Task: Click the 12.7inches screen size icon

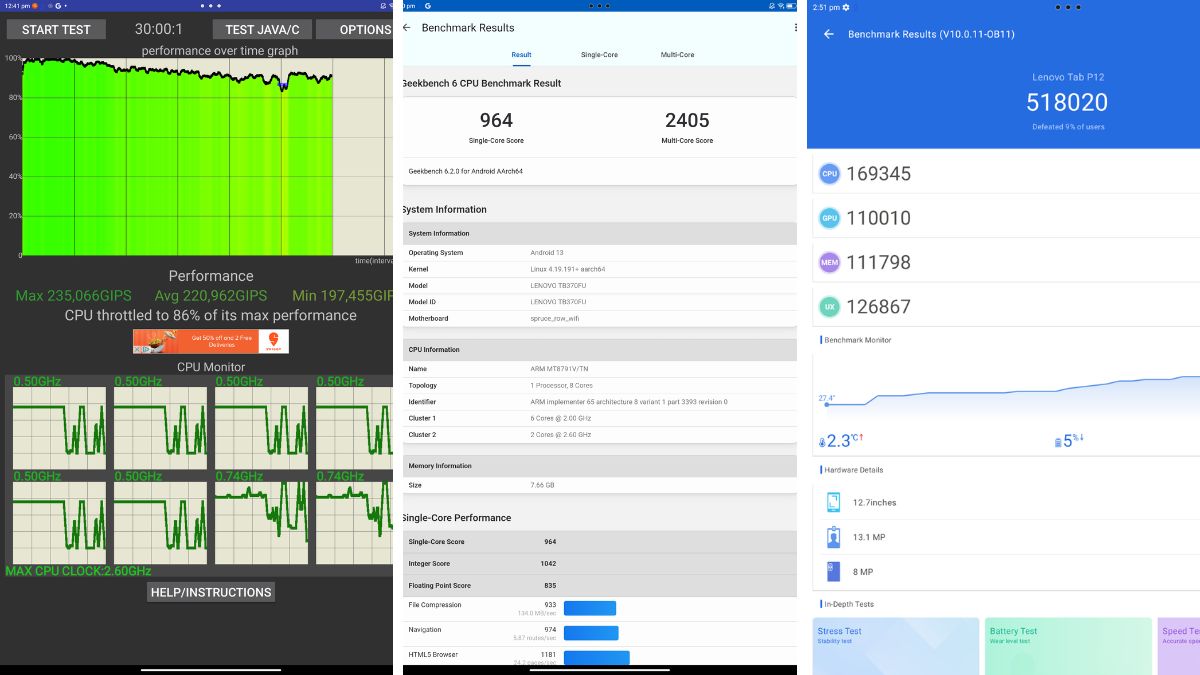Action: (x=833, y=502)
